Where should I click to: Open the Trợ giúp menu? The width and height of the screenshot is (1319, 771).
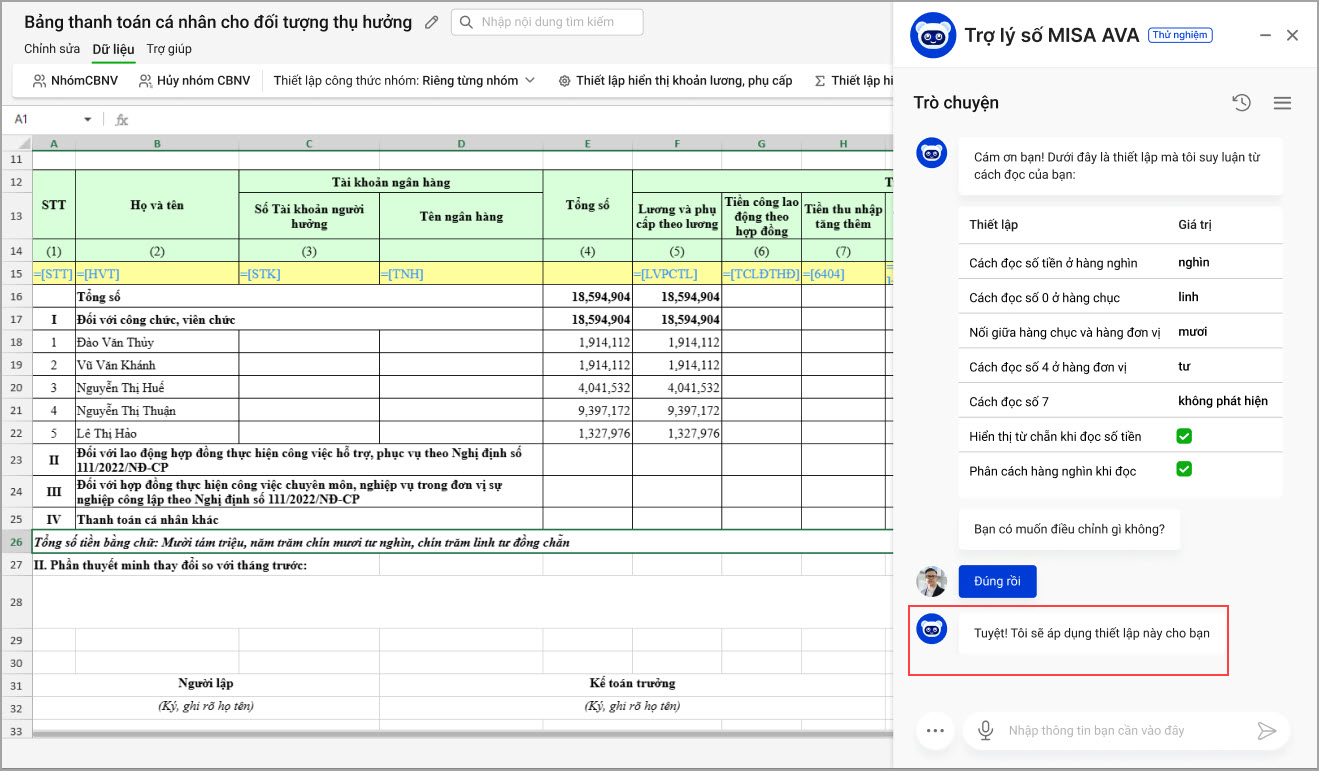point(169,49)
